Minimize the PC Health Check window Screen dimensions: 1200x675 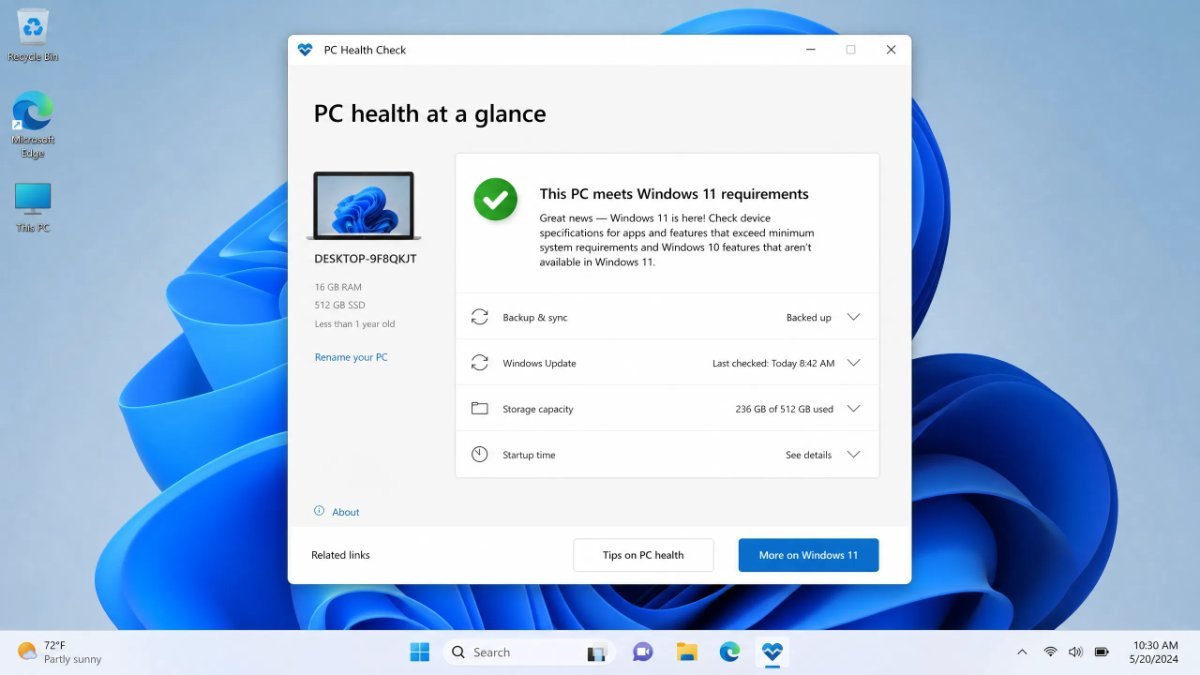click(x=810, y=50)
